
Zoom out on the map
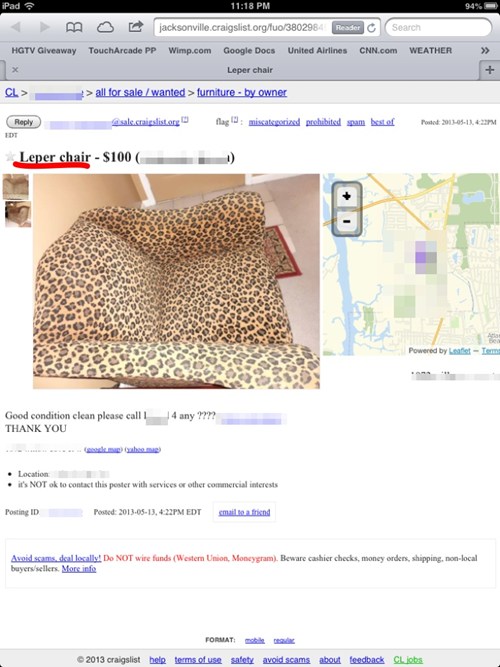(347, 221)
